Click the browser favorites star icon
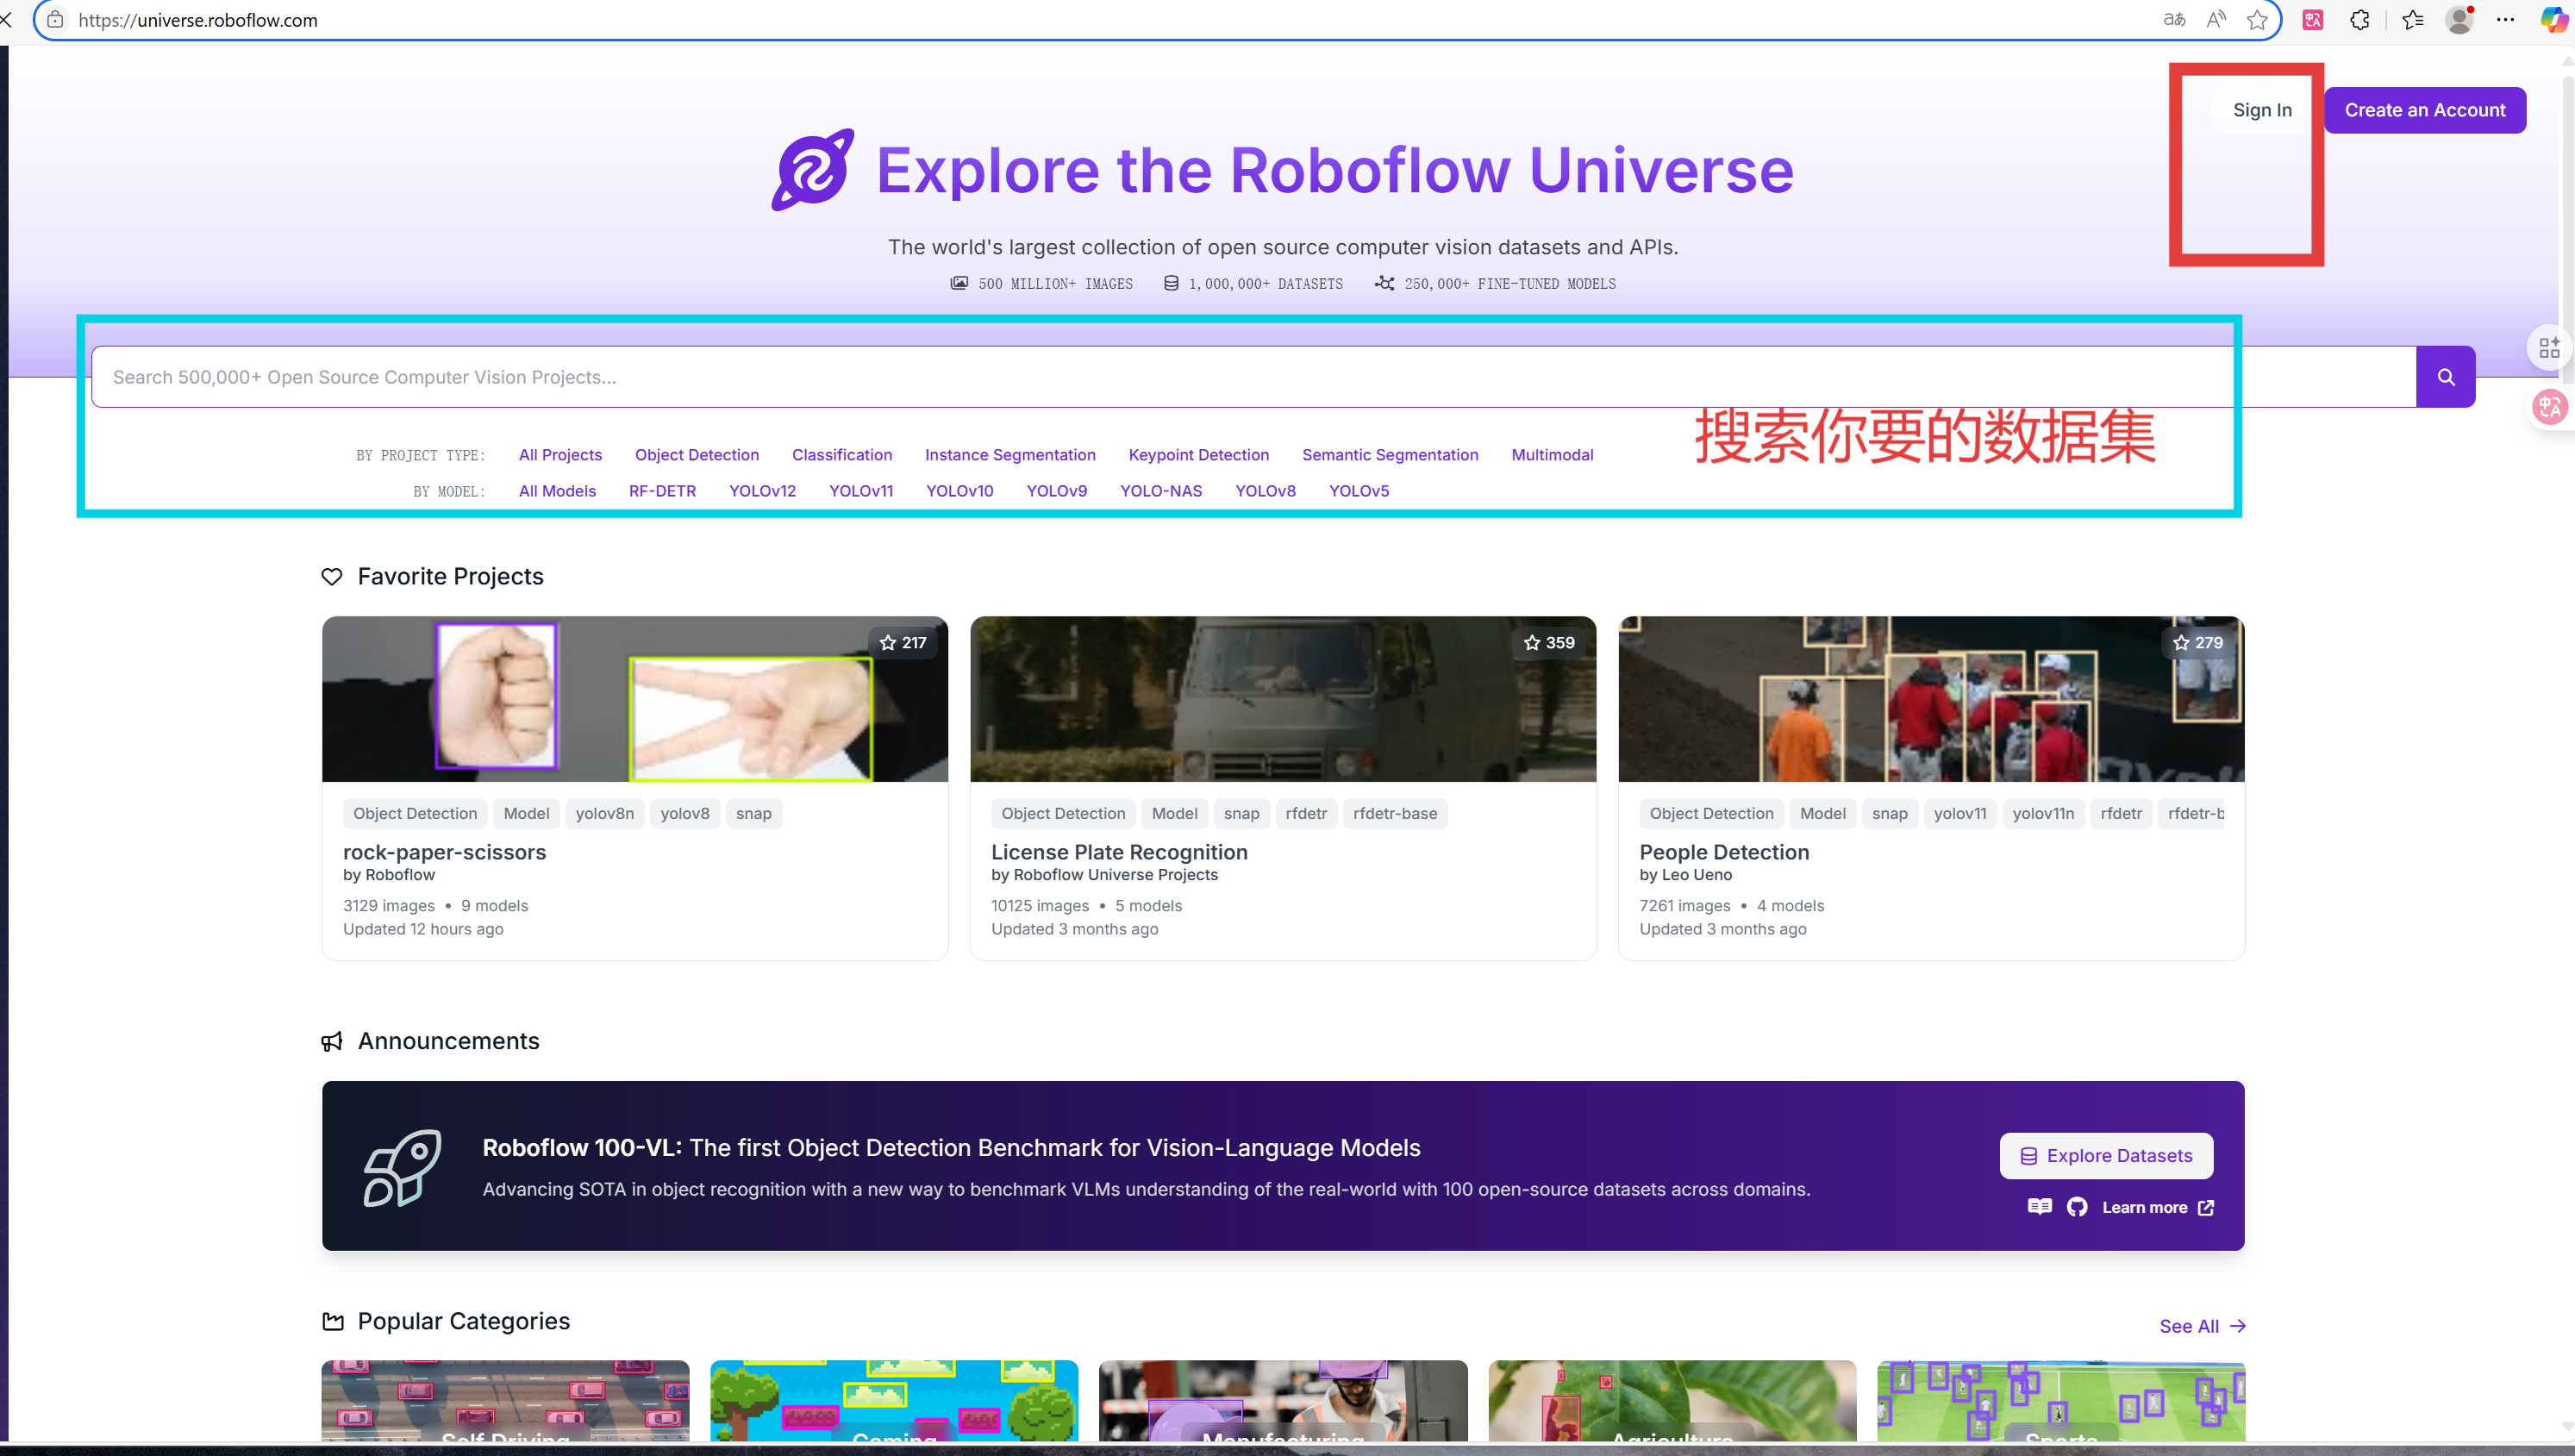2575x1456 pixels. (2256, 20)
